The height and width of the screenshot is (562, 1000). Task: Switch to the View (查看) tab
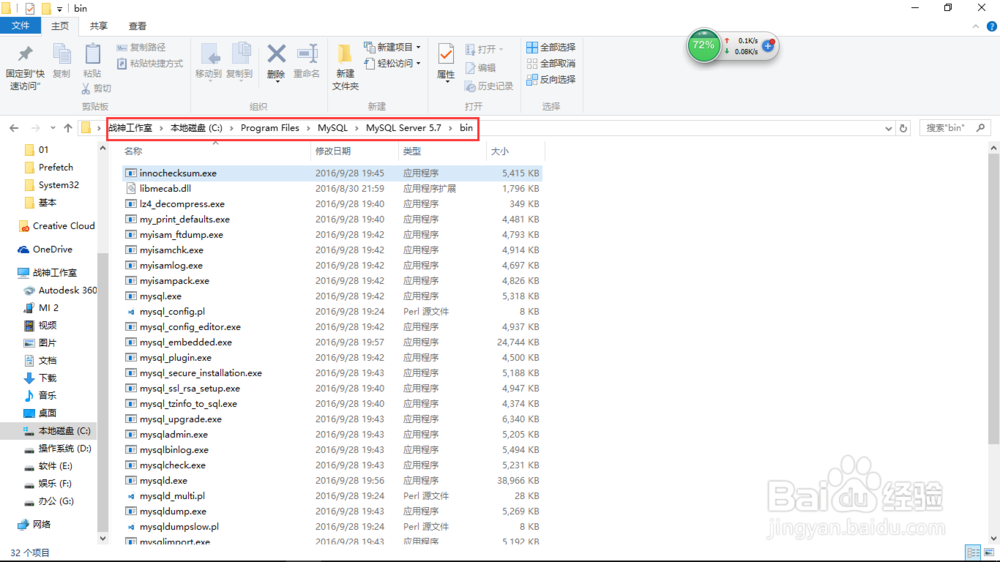(137, 26)
